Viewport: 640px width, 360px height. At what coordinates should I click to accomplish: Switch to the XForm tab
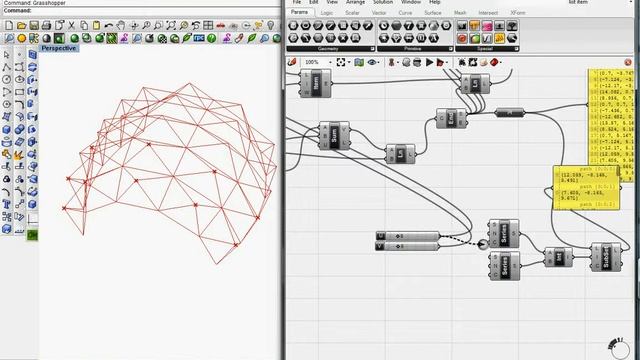(518, 13)
